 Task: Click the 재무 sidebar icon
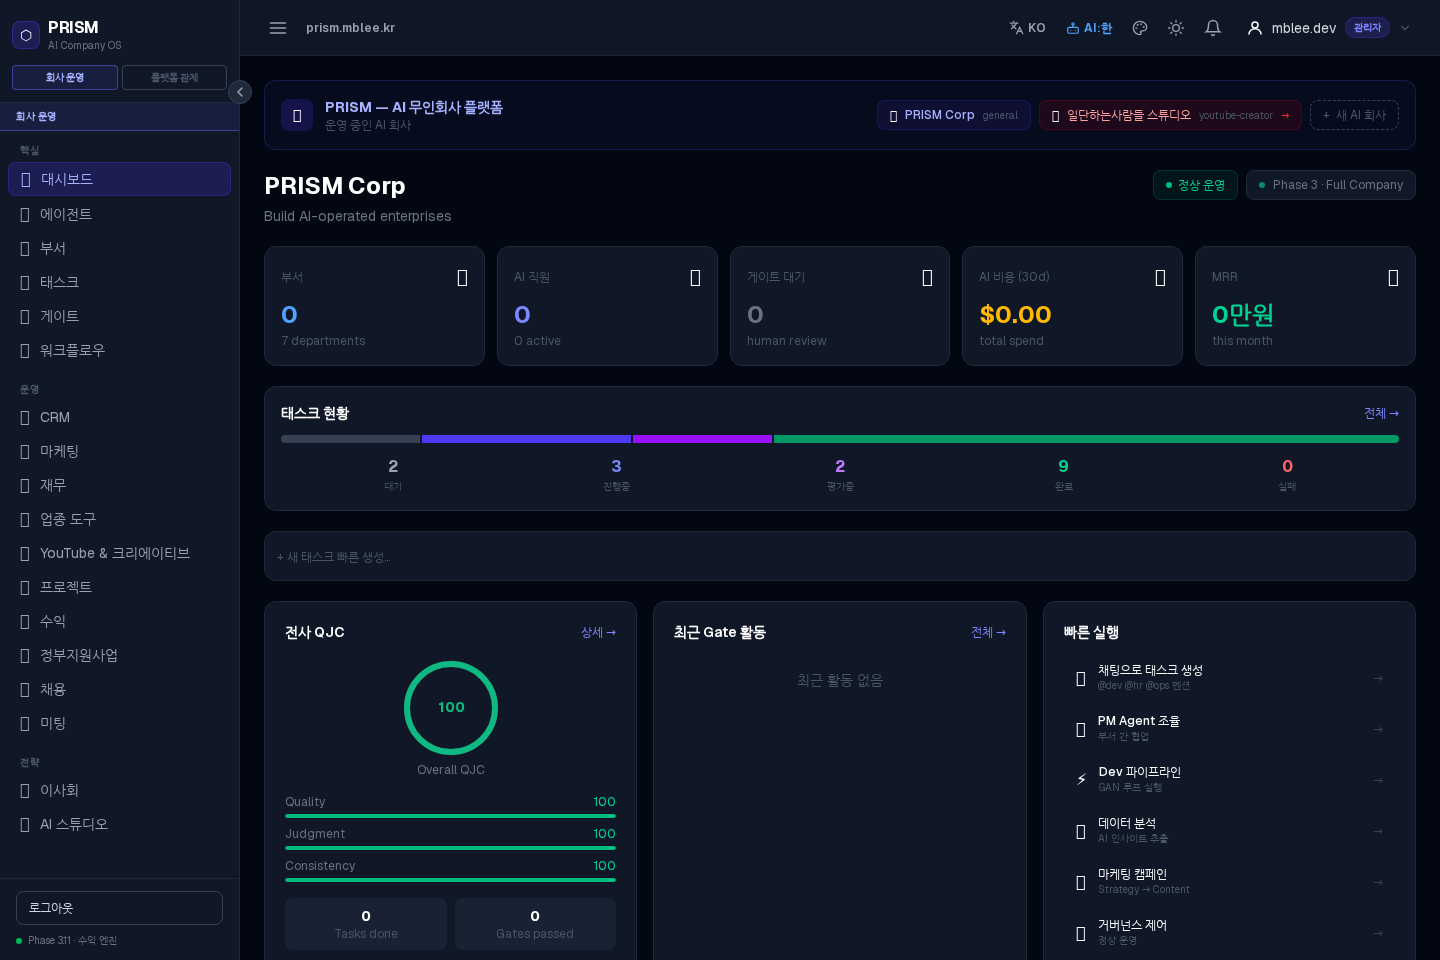coord(25,485)
